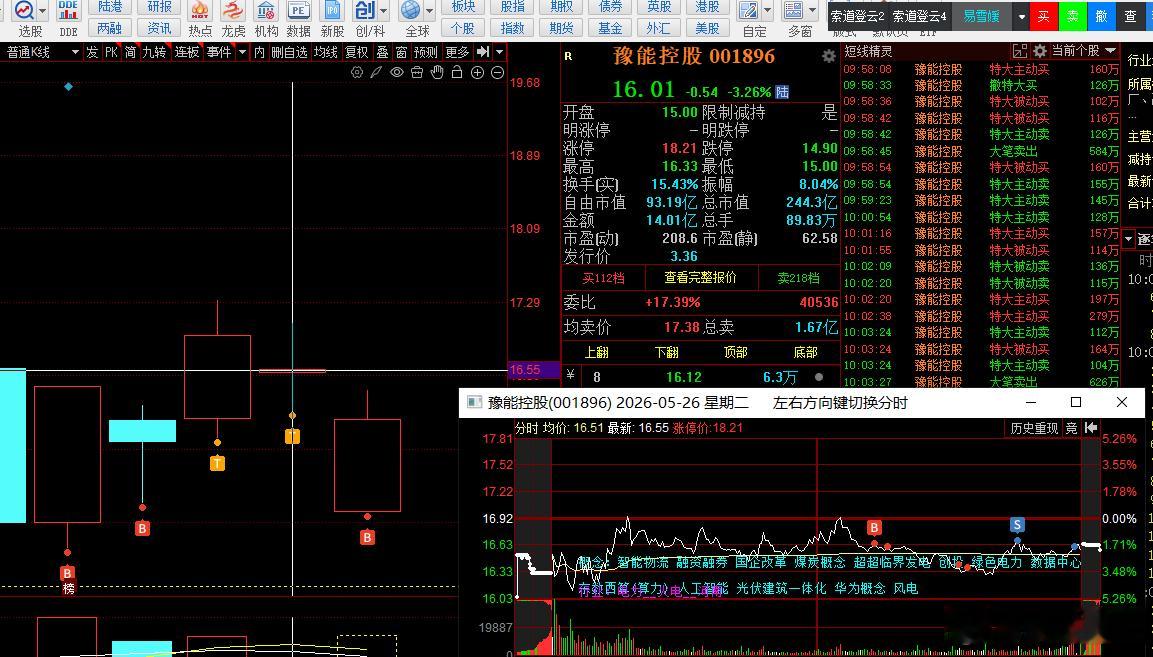1153x657 pixels.
Task: Click the red 买 buy button
Action: pyautogui.click(x=1043, y=16)
